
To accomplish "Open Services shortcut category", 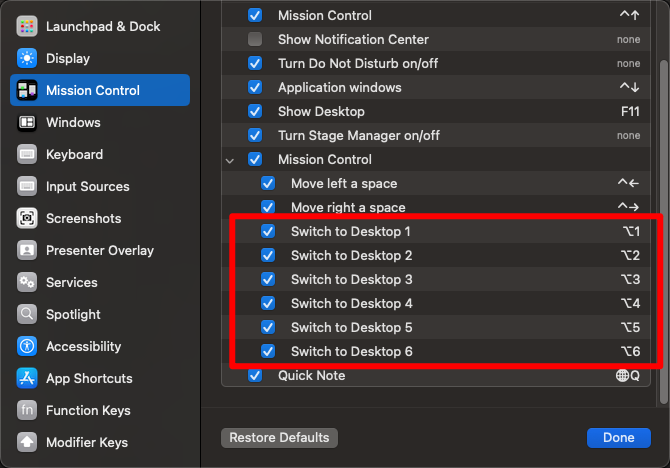I will click(100, 282).
